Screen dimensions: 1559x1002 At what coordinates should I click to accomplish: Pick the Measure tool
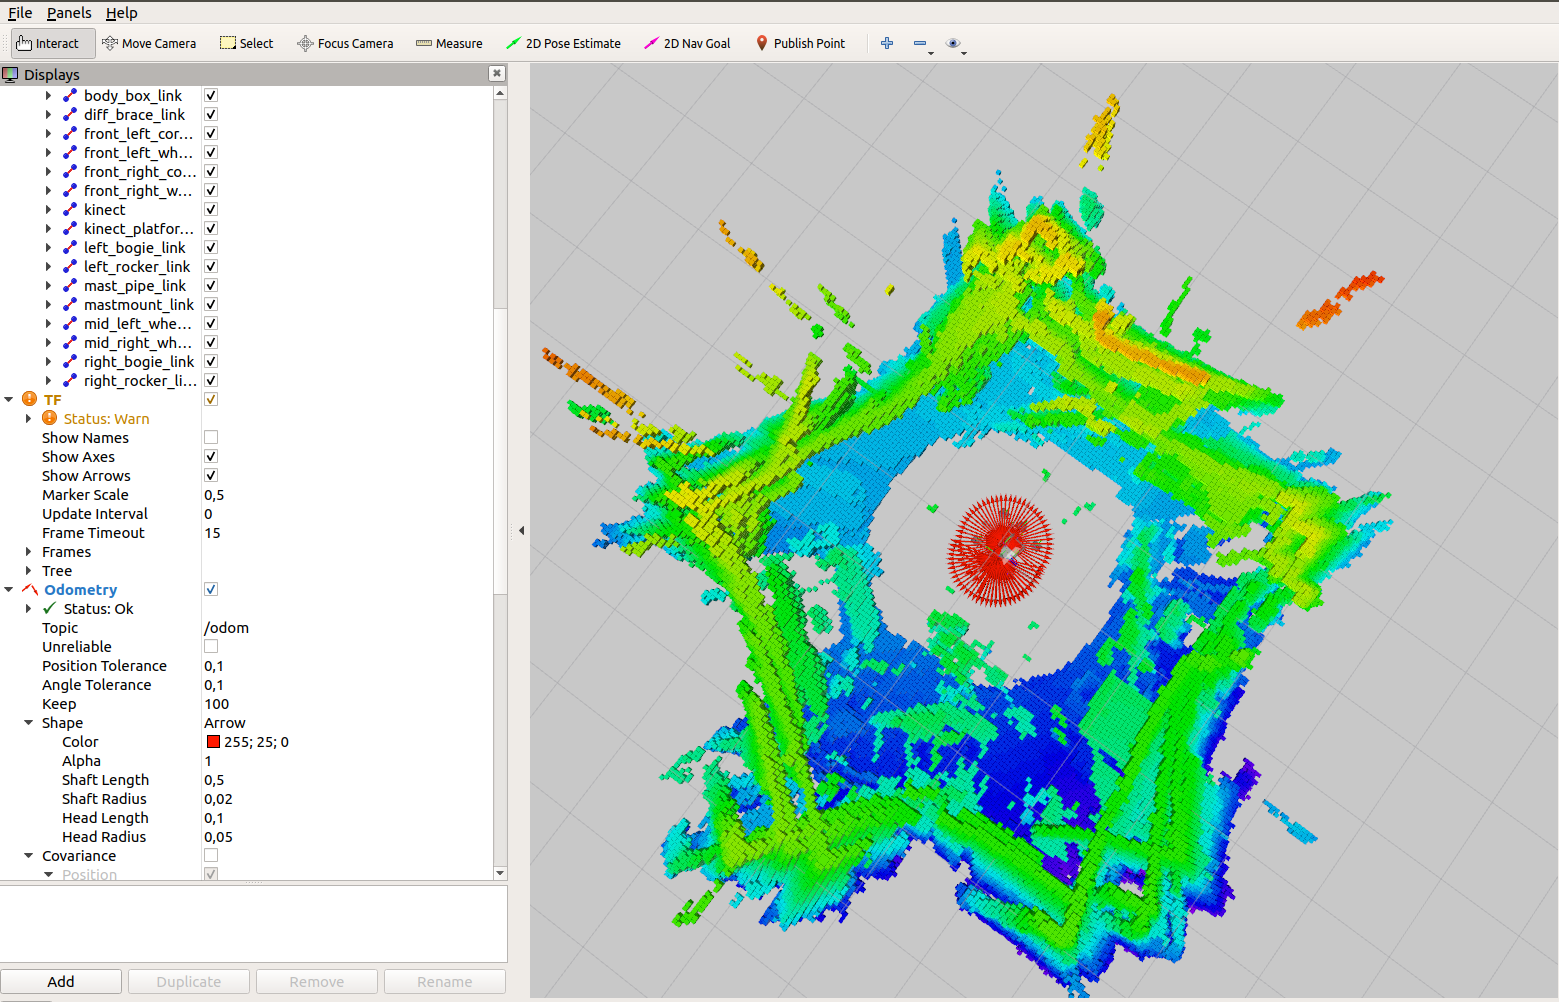pos(449,43)
